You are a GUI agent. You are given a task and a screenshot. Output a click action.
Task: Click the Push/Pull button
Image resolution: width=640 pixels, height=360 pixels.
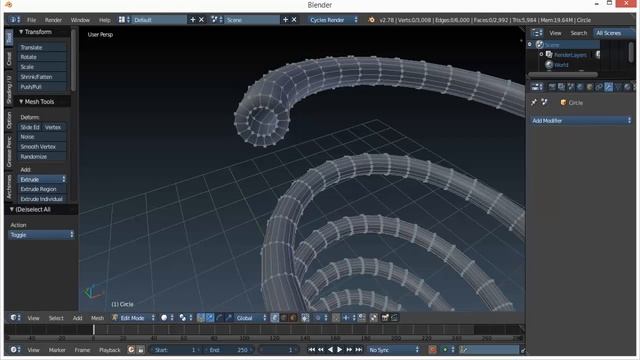(42, 87)
